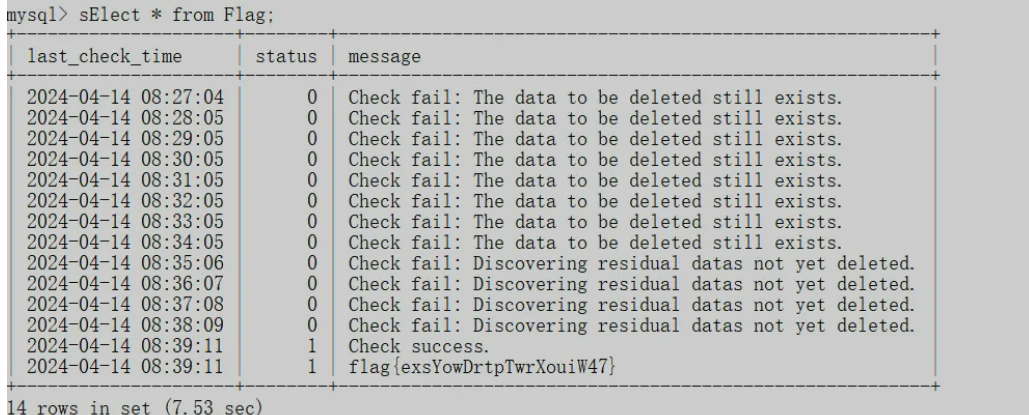Click status value 0 in 08:30:05 row
Screen dimensions: 1029x415
click(x=312, y=160)
